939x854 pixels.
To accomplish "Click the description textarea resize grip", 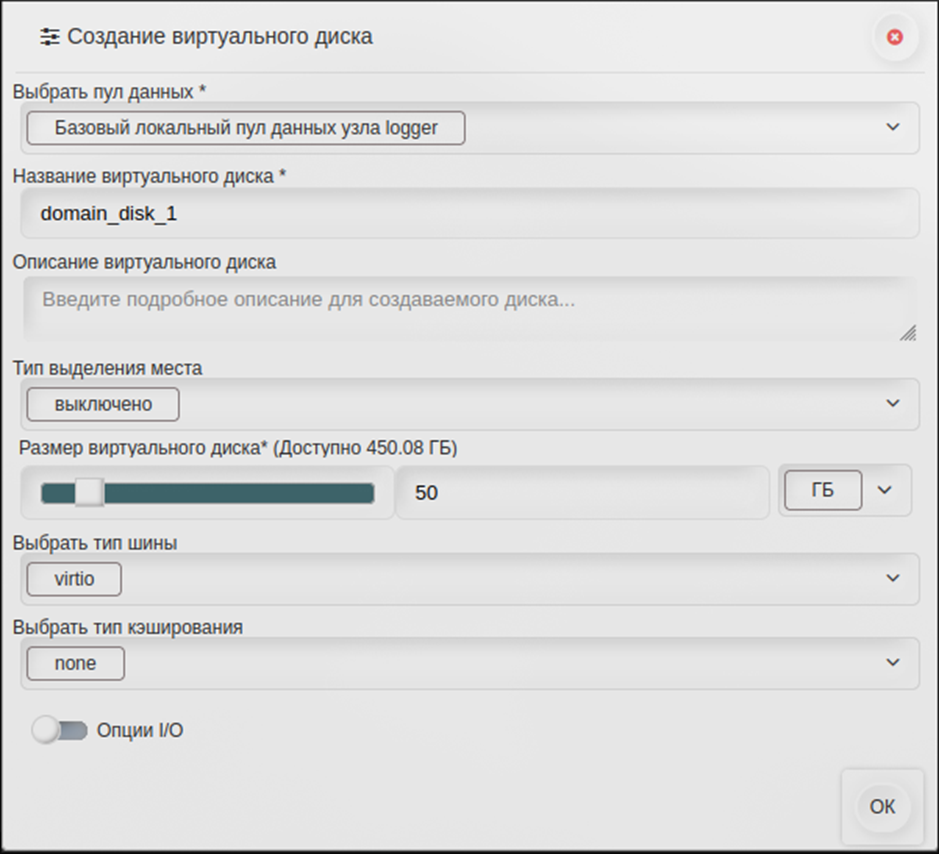I will [908, 333].
